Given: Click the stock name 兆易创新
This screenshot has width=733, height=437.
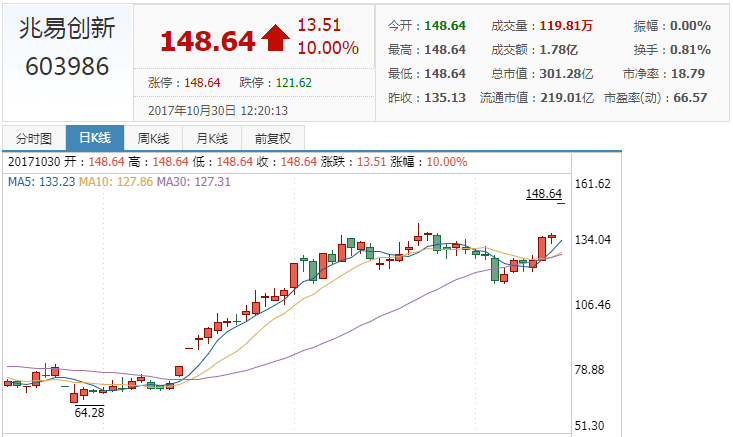Looking at the screenshot, I should [67, 29].
